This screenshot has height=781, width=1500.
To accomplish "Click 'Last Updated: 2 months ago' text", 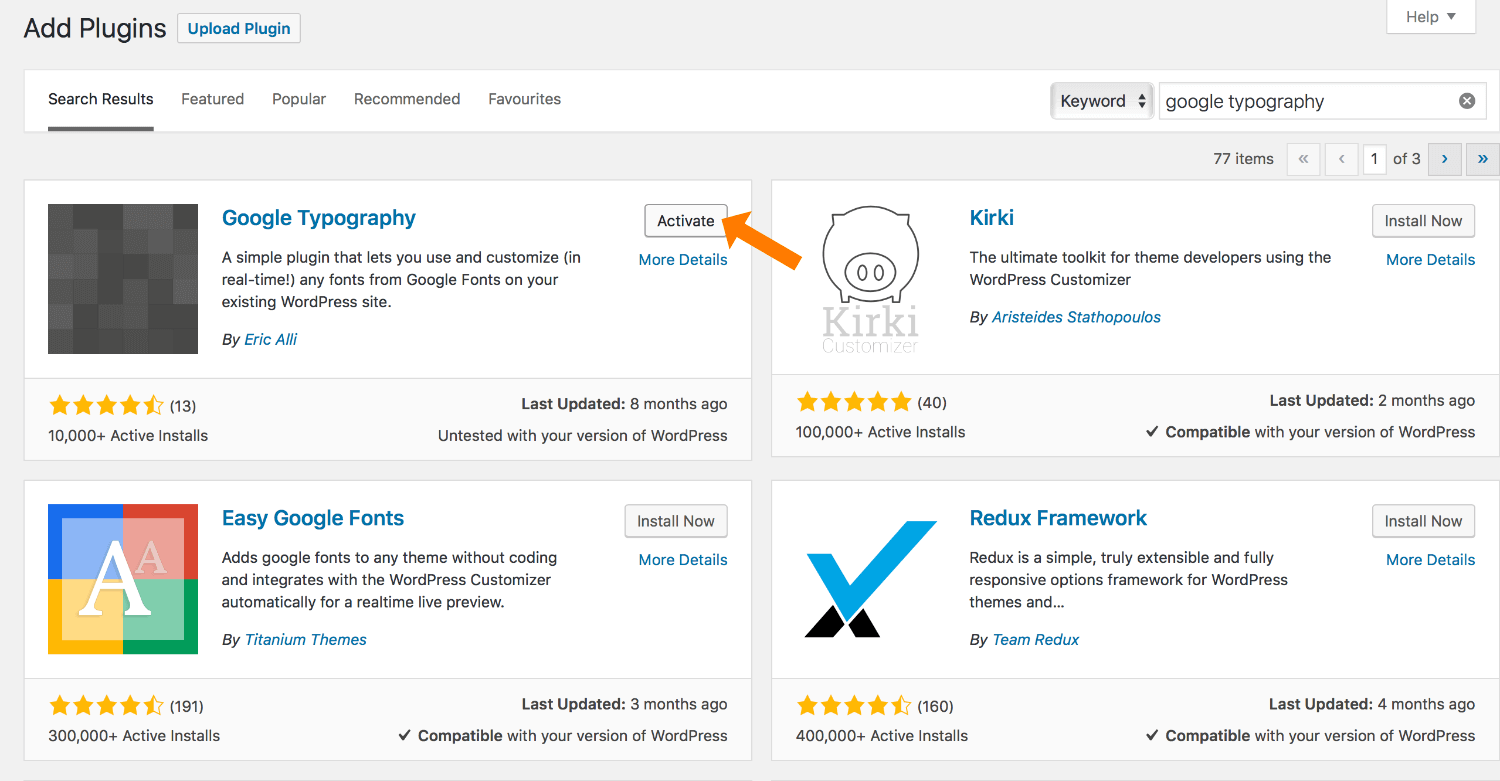I will (1372, 400).
